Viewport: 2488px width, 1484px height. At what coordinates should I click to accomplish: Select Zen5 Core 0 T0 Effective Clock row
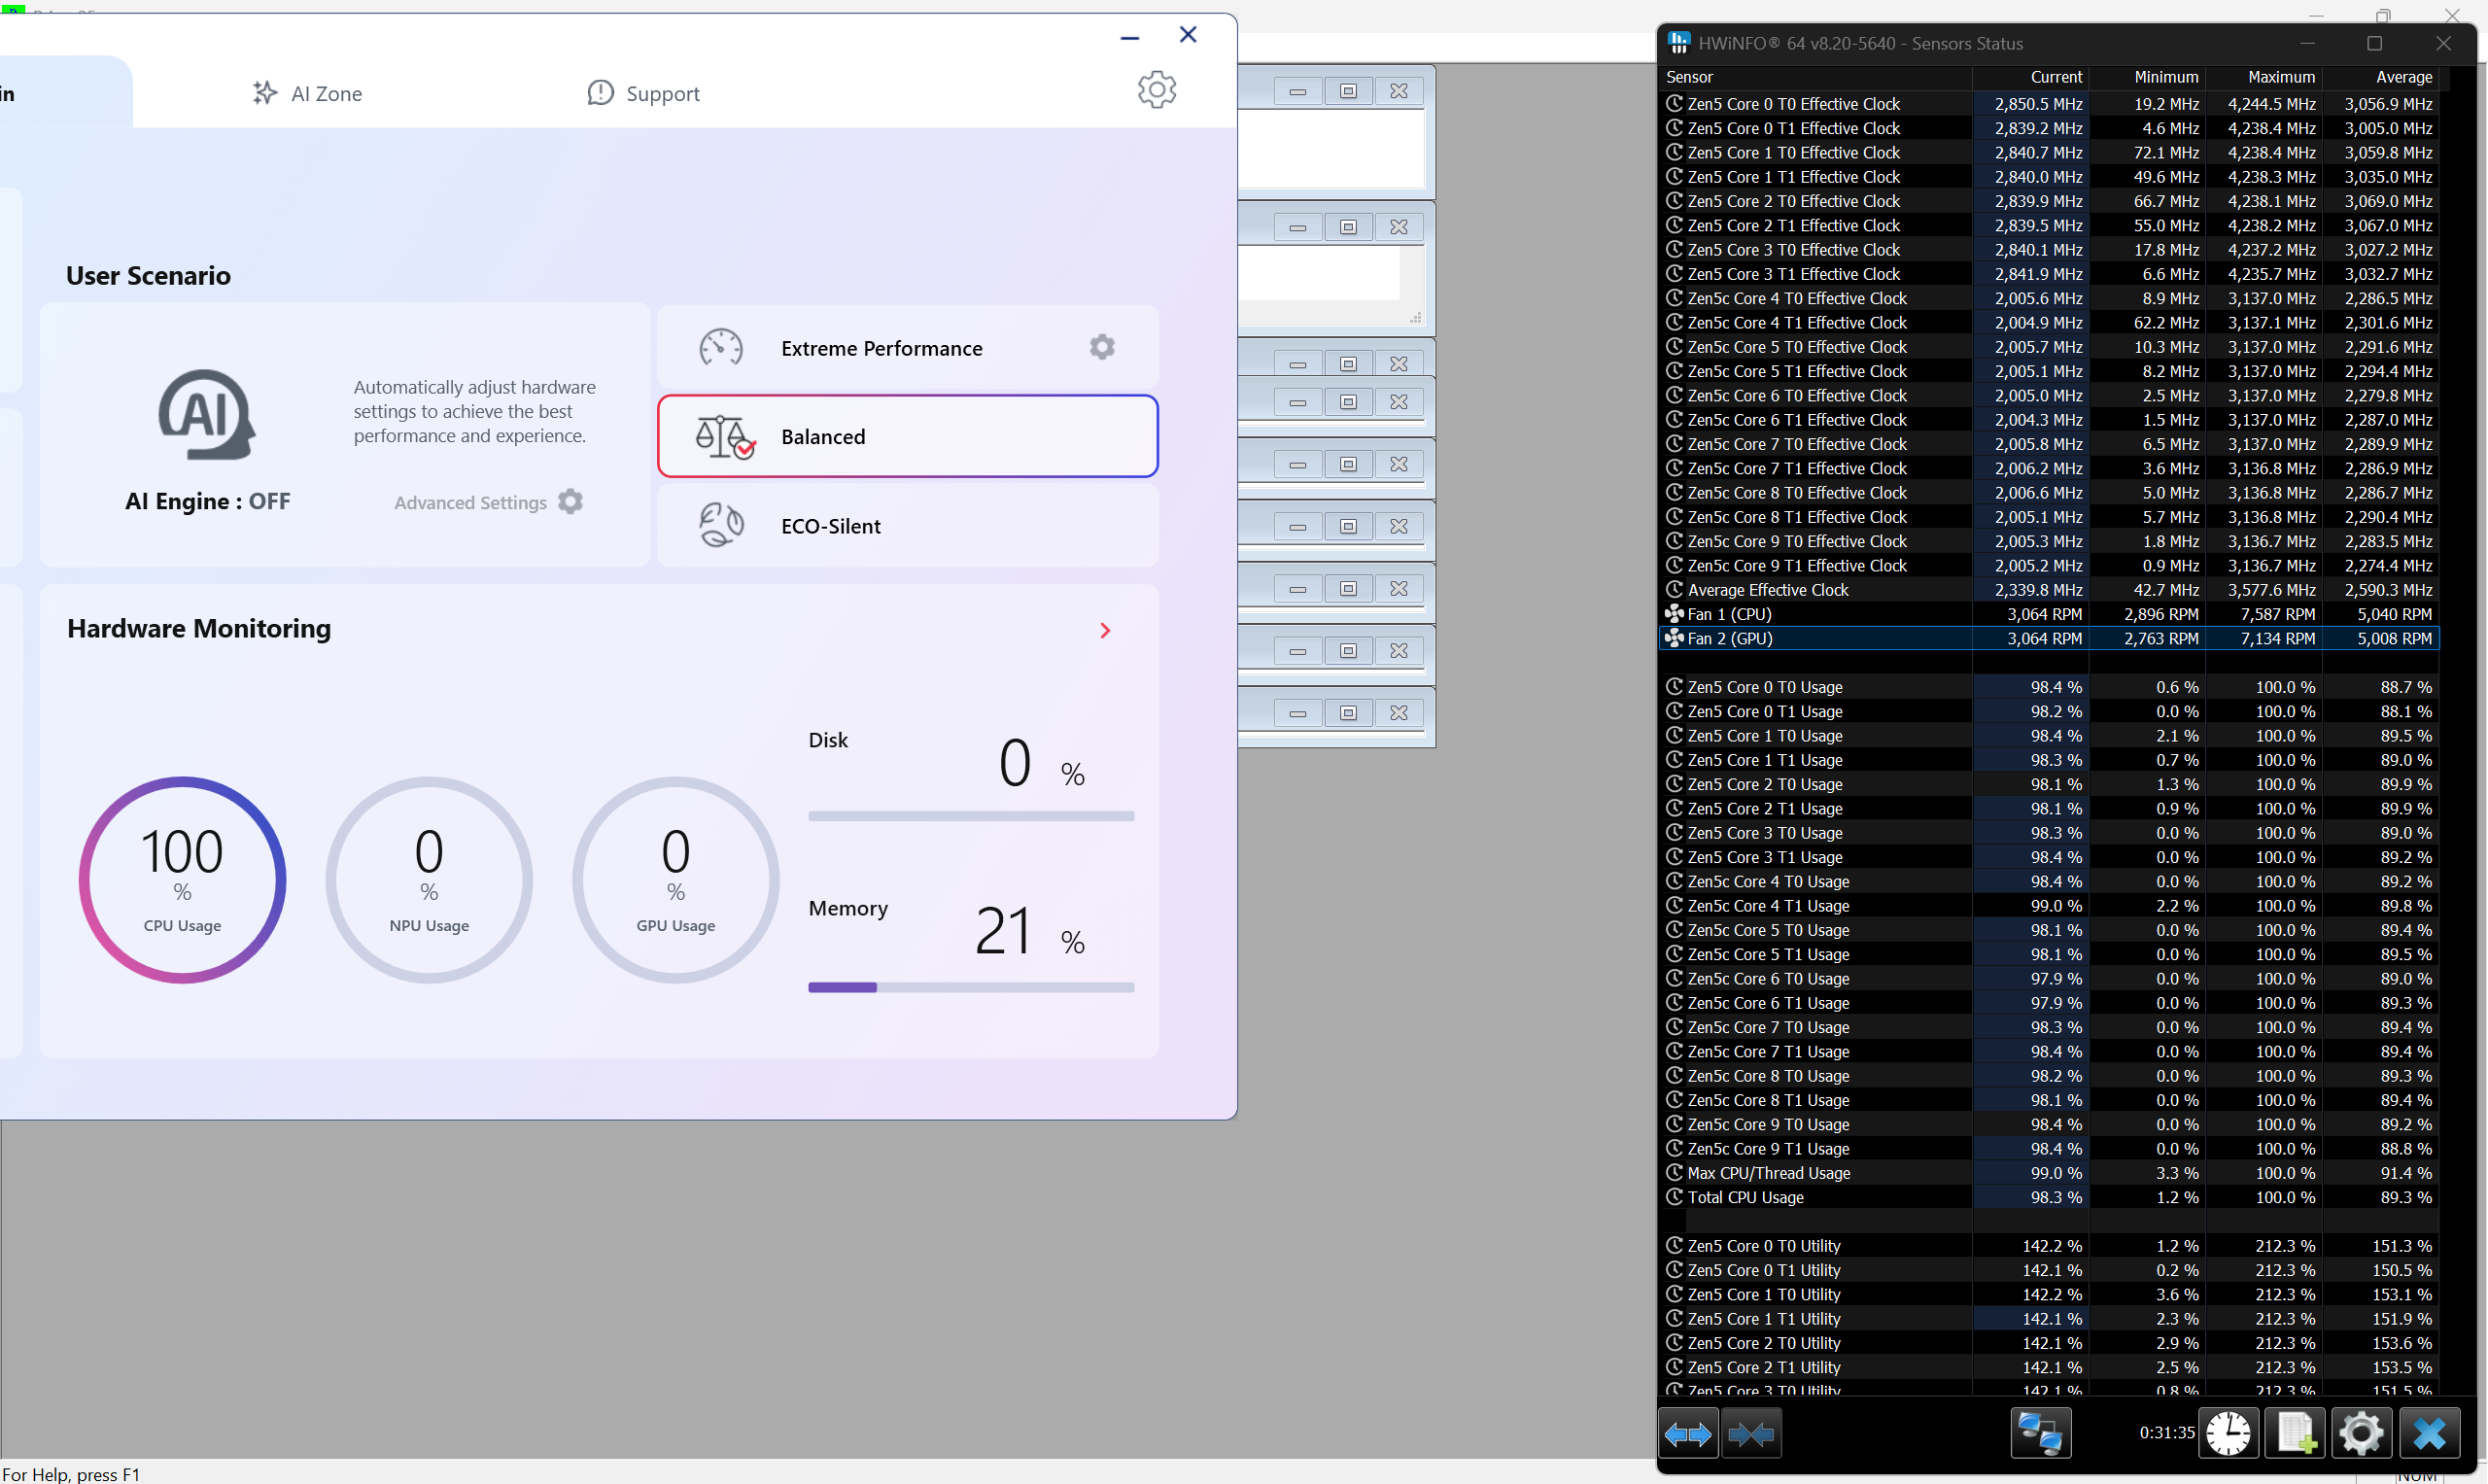pyautogui.click(x=2050, y=104)
